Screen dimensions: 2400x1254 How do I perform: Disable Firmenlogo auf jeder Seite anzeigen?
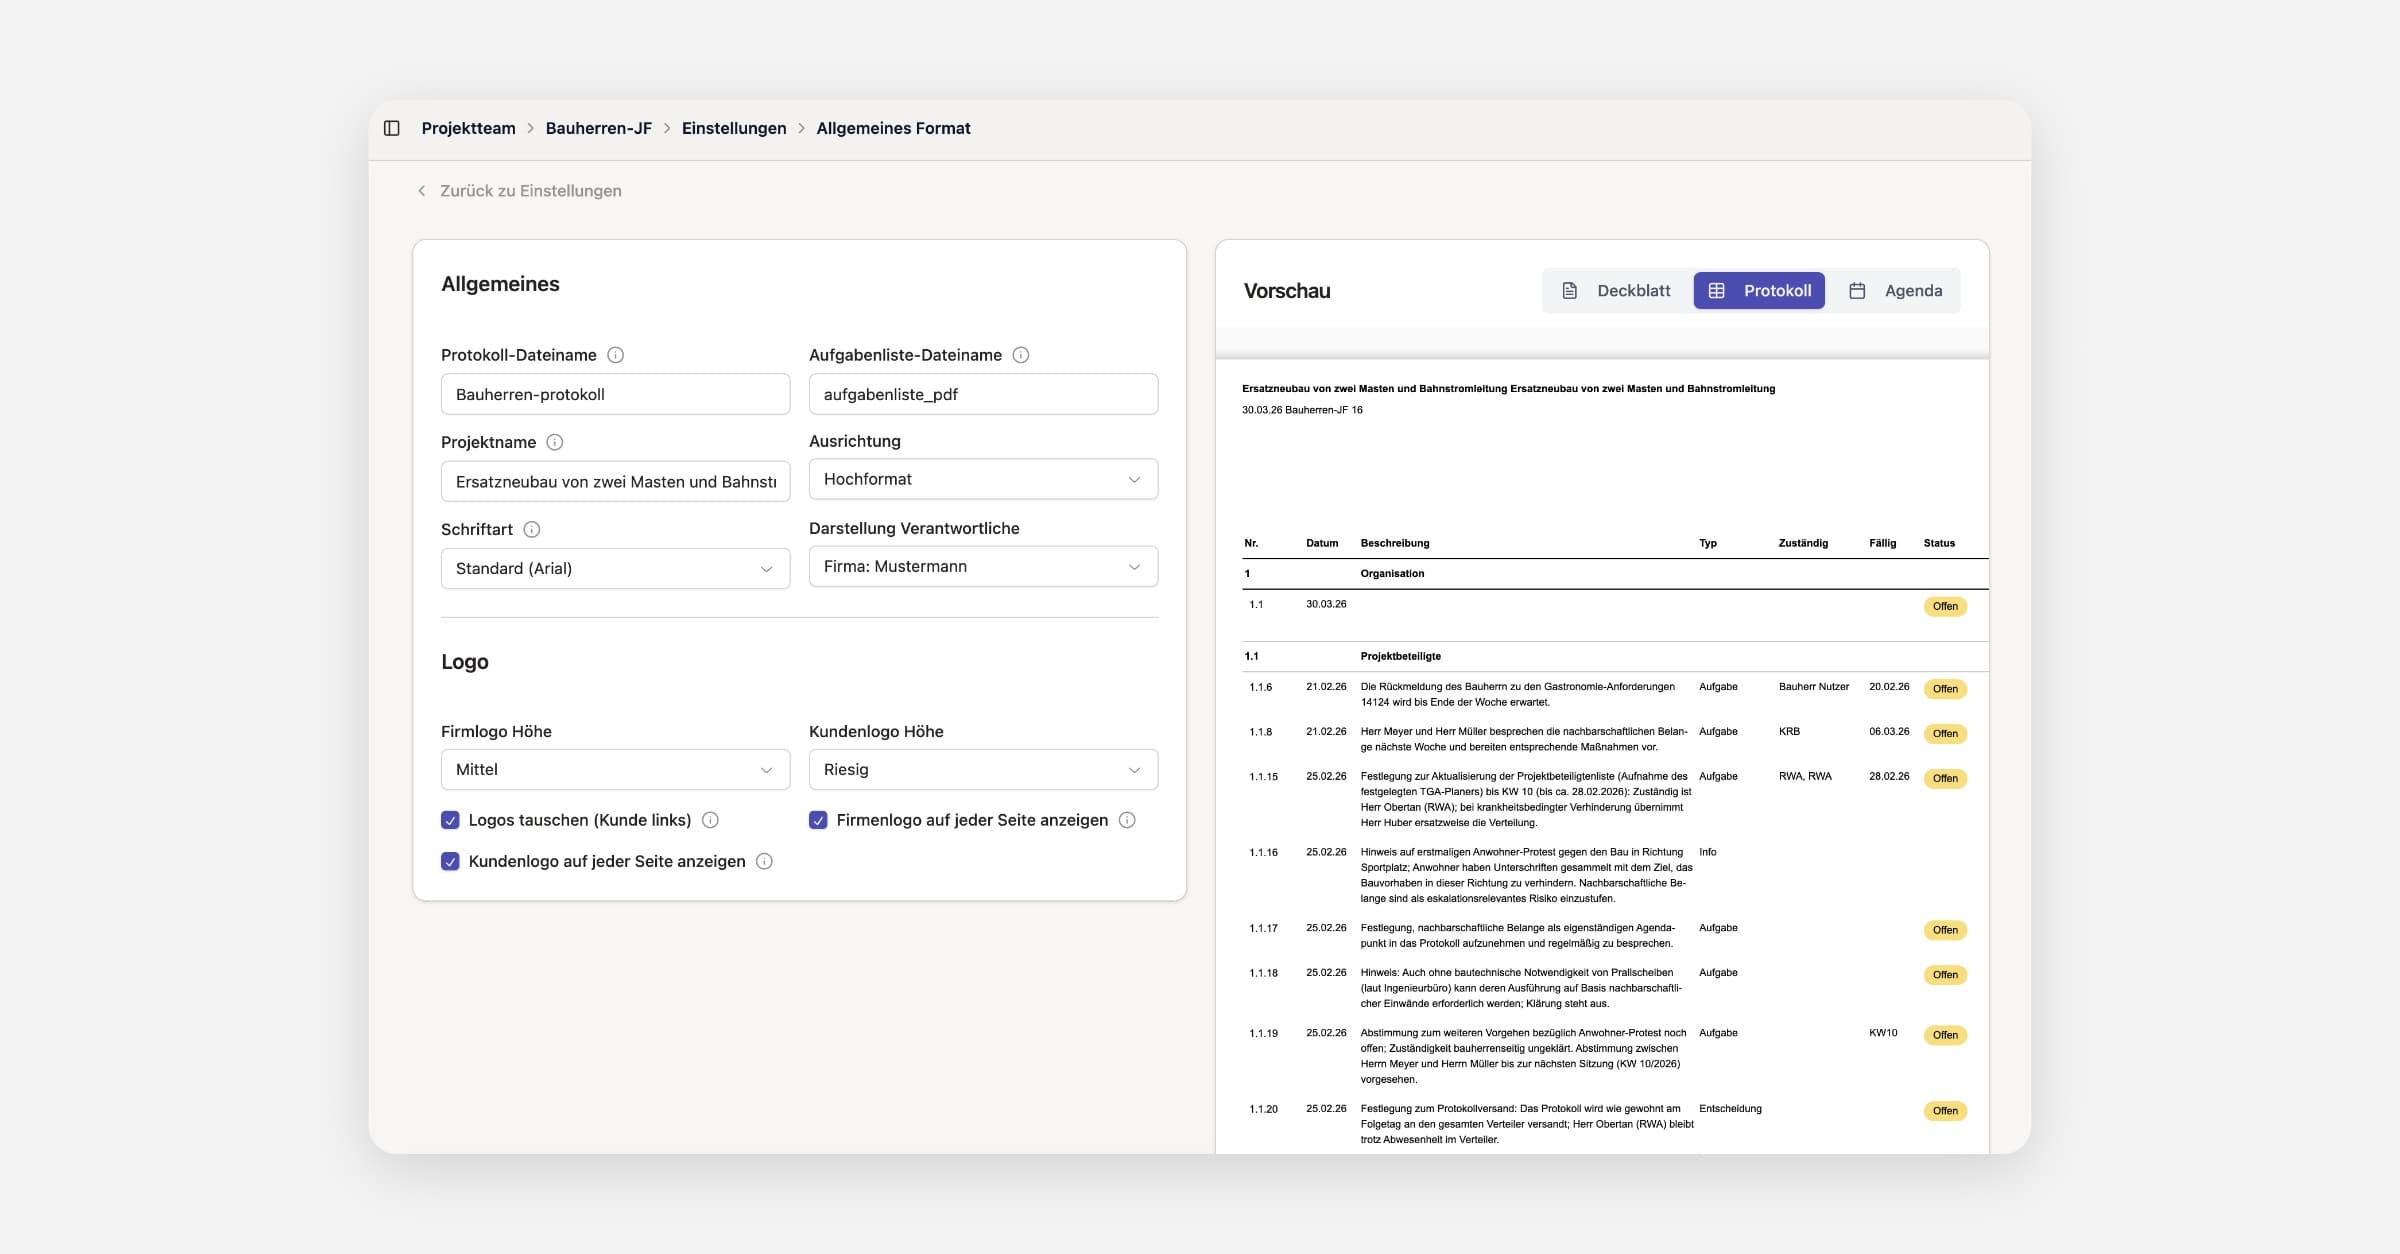click(x=818, y=820)
